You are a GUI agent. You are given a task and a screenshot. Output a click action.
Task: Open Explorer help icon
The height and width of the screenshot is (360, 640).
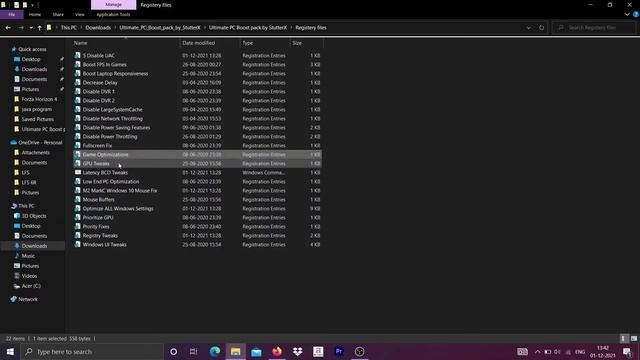point(636,14)
